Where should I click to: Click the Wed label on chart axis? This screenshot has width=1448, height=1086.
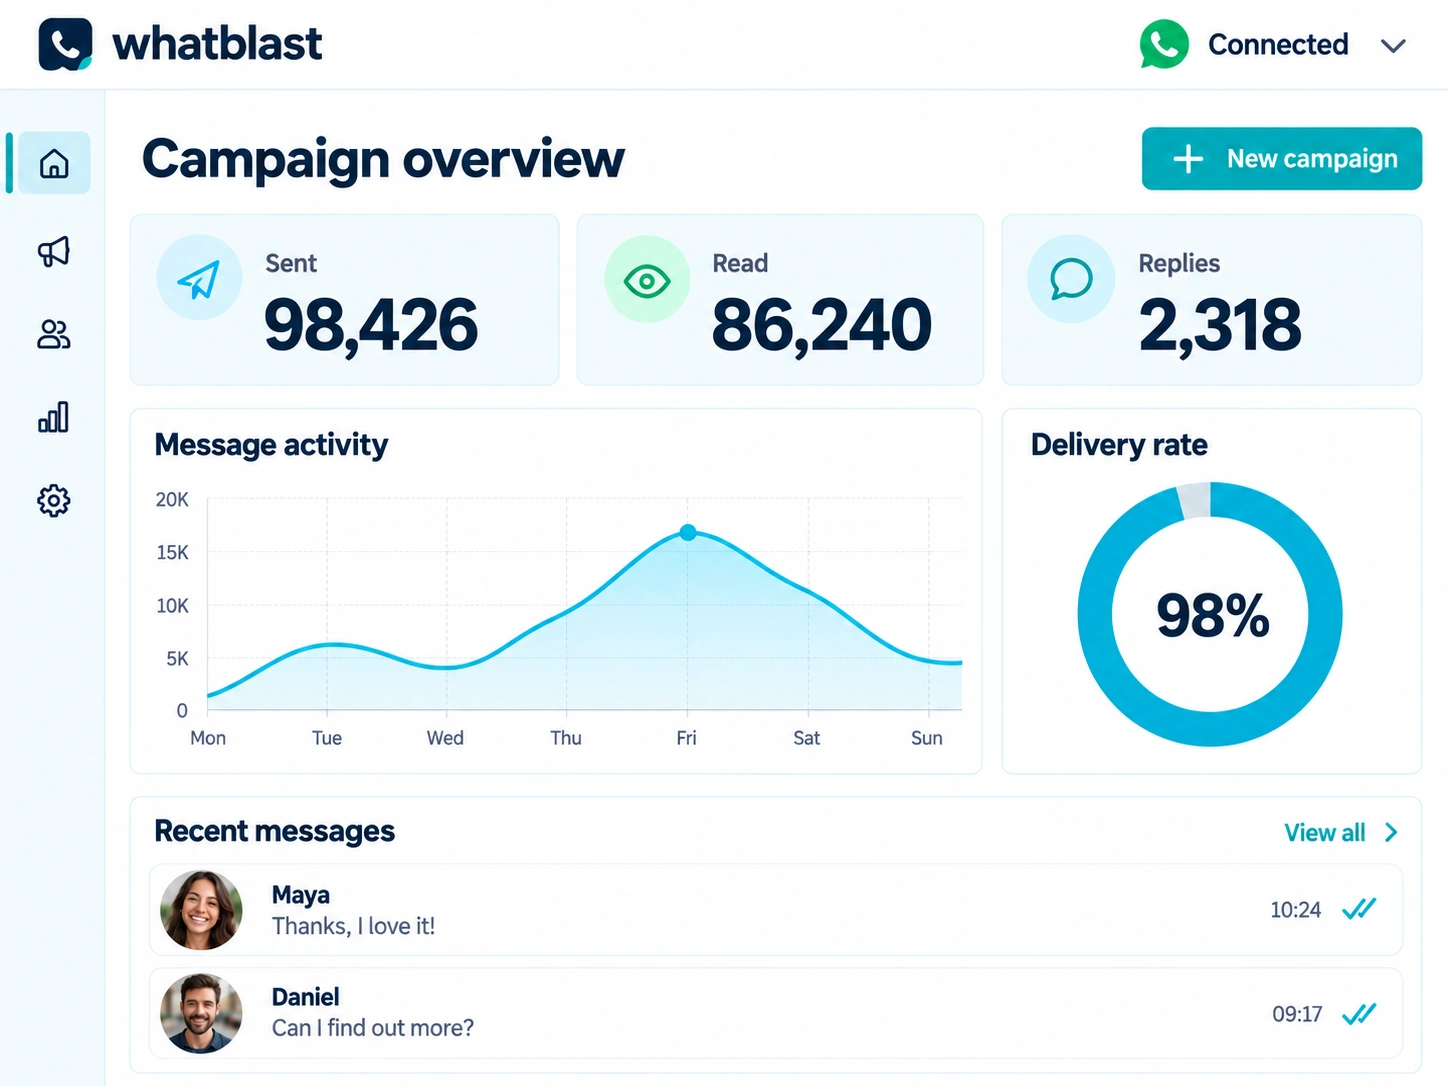point(445,738)
